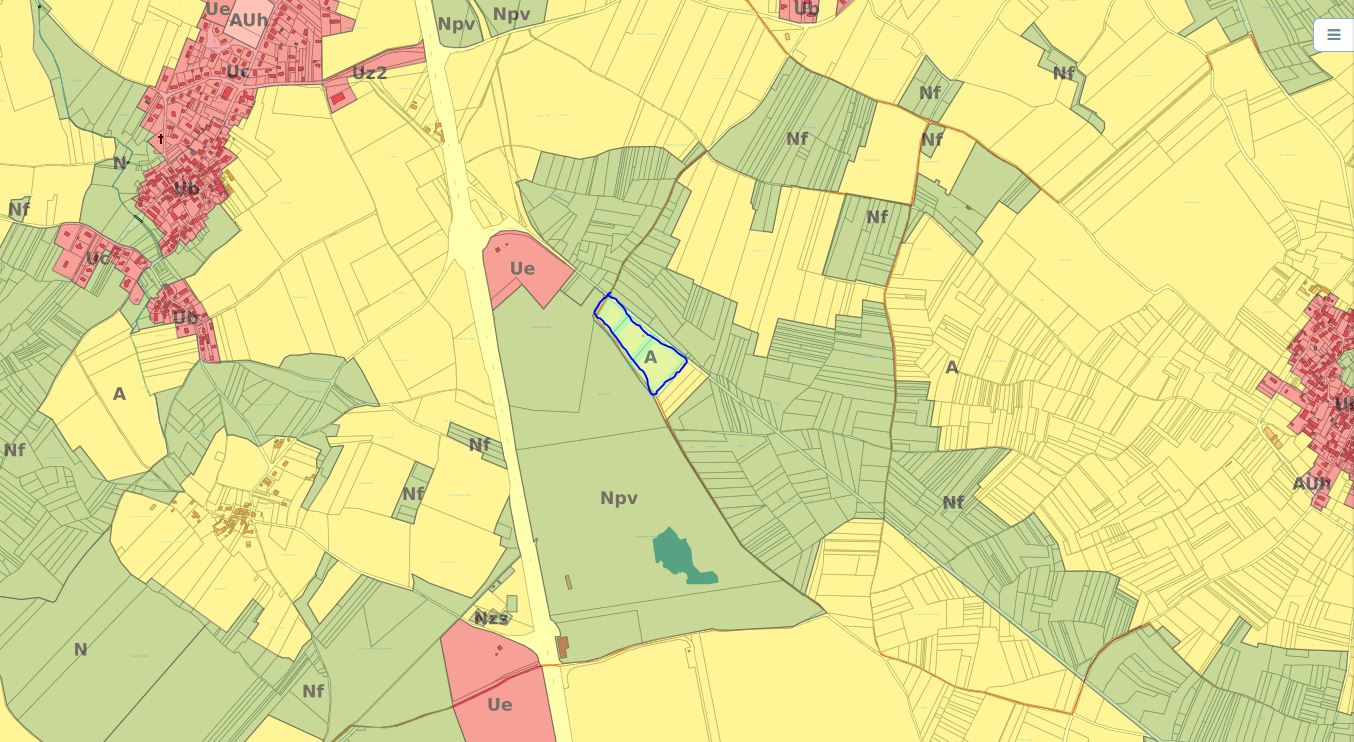Viewport: 1354px width, 742px height.
Task: Select the Nzs zone label
Action: tap(490, 619)
